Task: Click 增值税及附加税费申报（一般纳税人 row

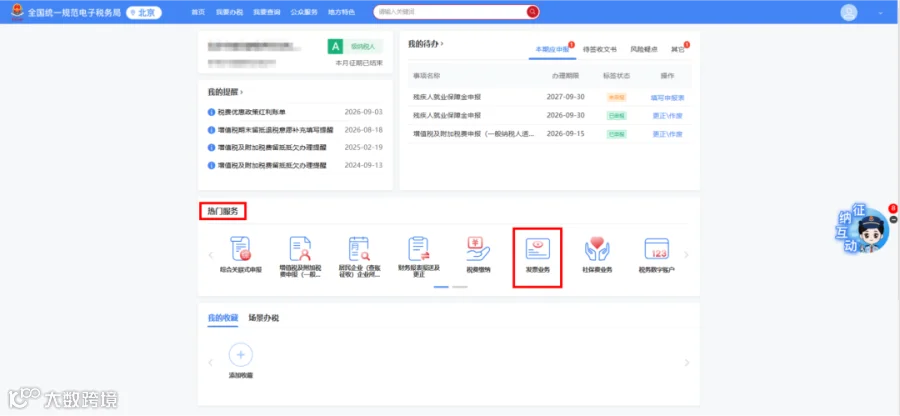Action: tap(474, 134)
